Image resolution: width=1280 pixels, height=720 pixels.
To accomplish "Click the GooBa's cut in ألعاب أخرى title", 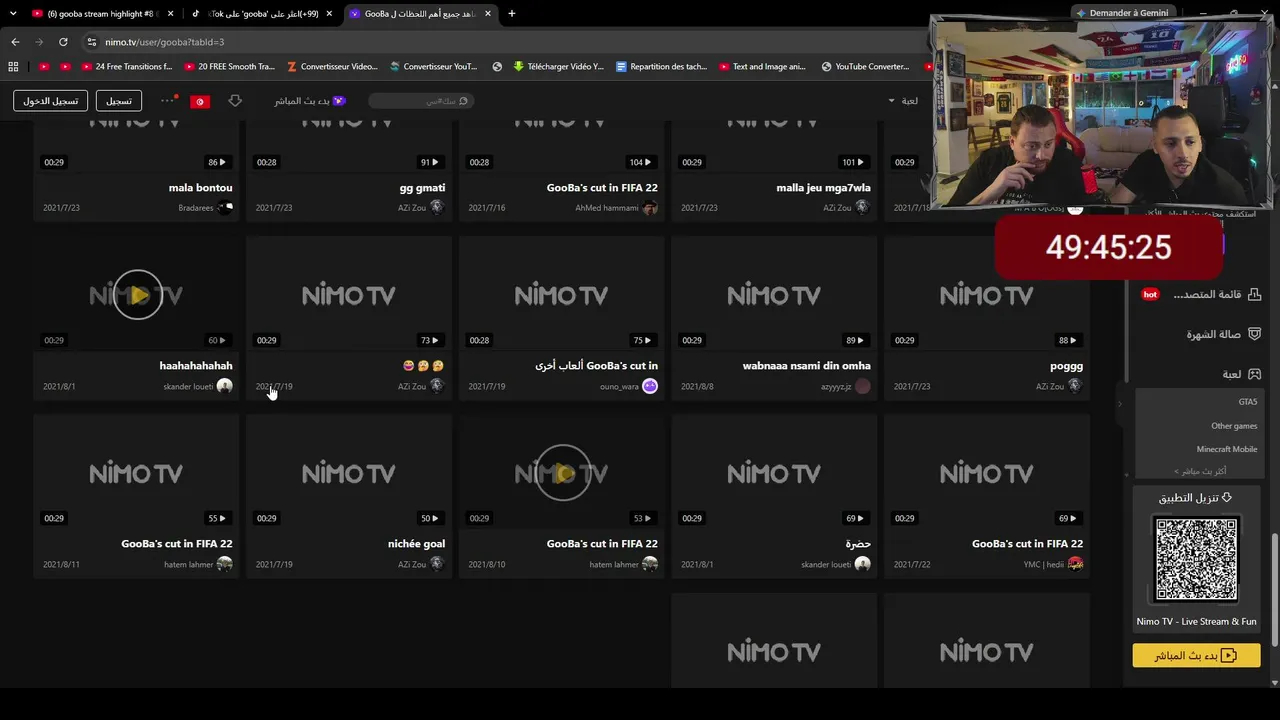I will pos(597,366).
